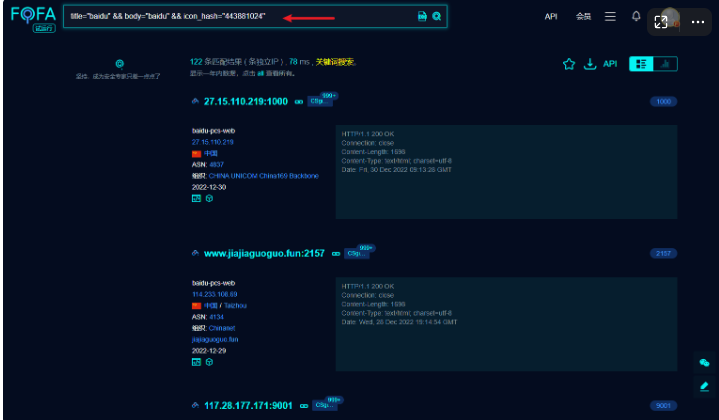This screenshot has height=420, width=719.
Task: Filter by ASN 4134
Action: (x=216, y=317)
